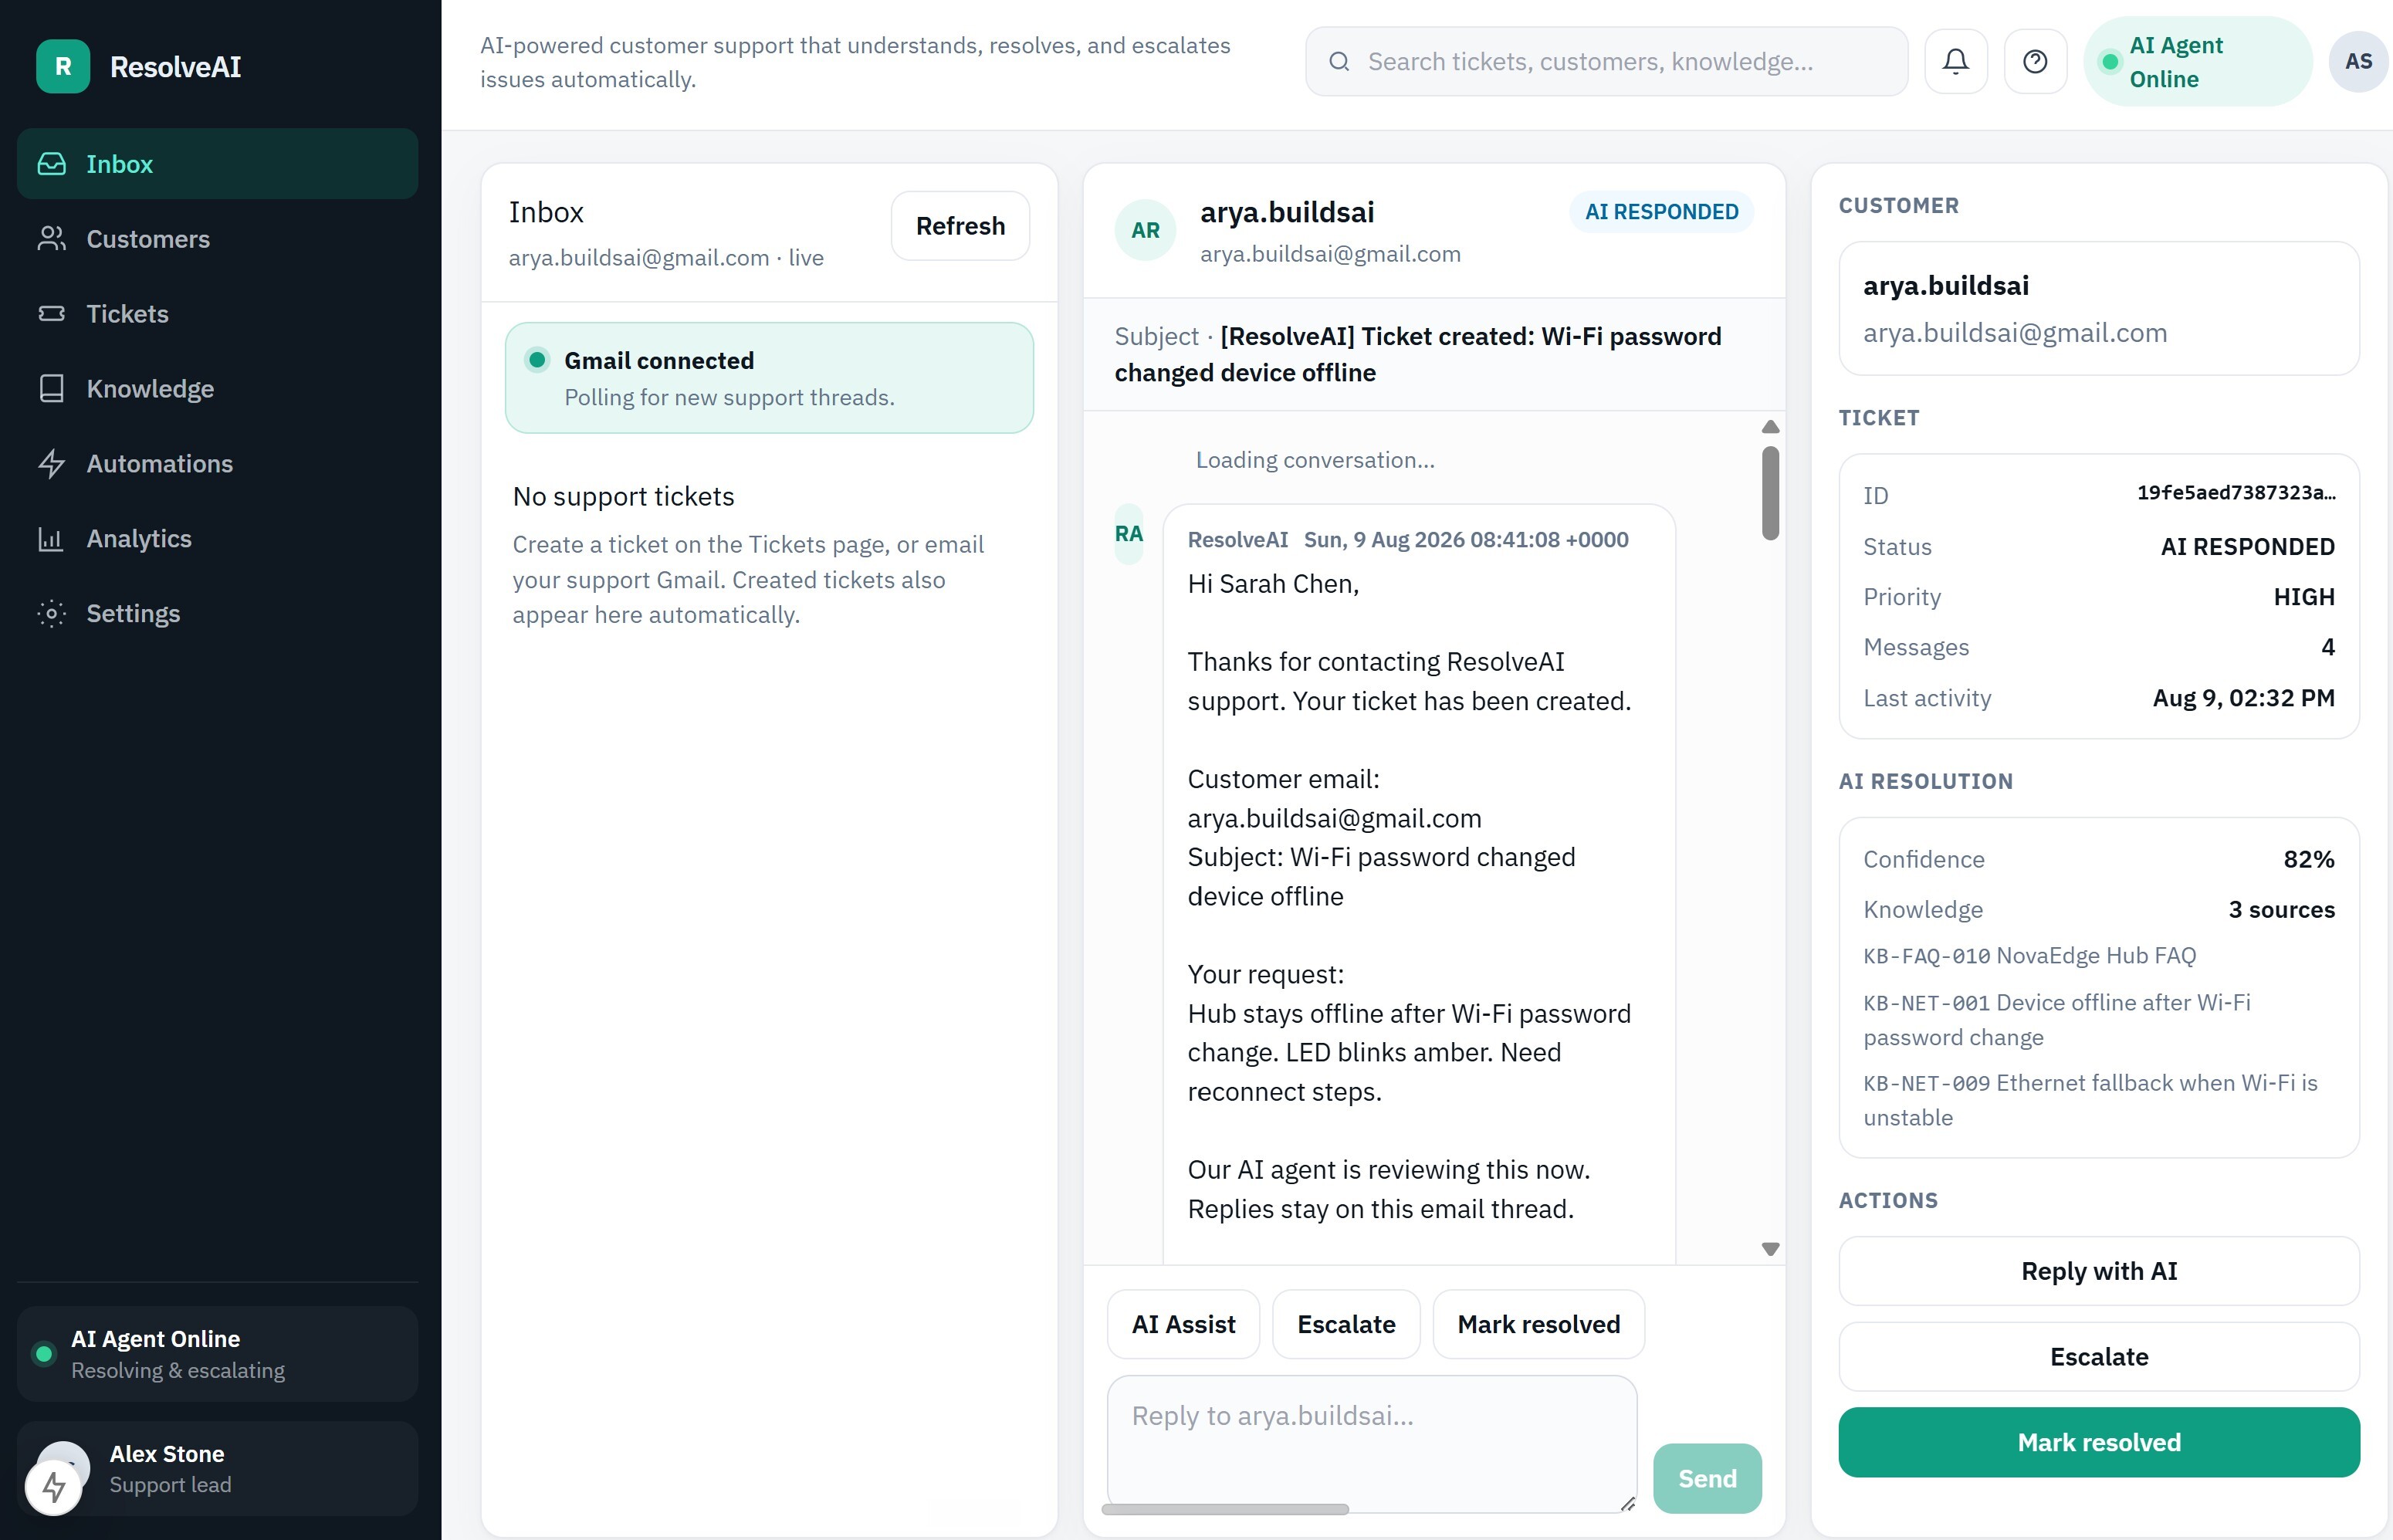Click the green dot in AI Agent pill
The height and width of the screenshot is (1540, 2393).
[2110, 62]
